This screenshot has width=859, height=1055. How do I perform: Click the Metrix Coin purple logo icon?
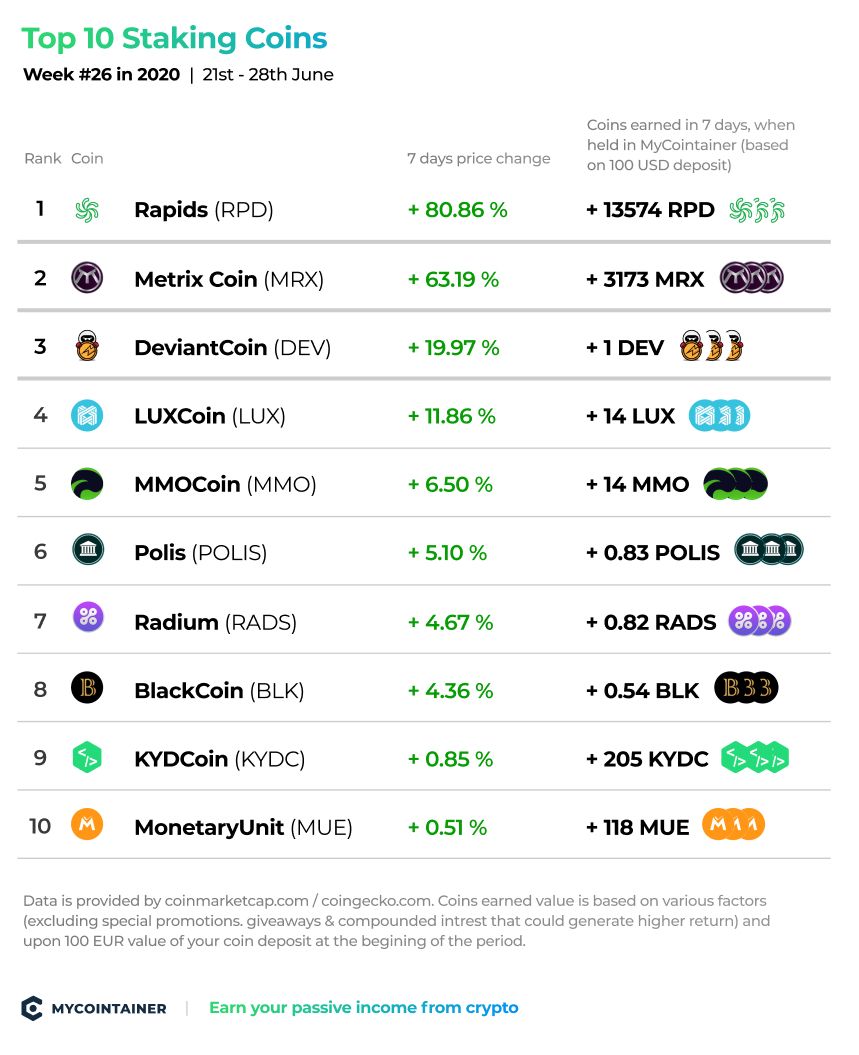pyautogui.click(x=87, y=277)
